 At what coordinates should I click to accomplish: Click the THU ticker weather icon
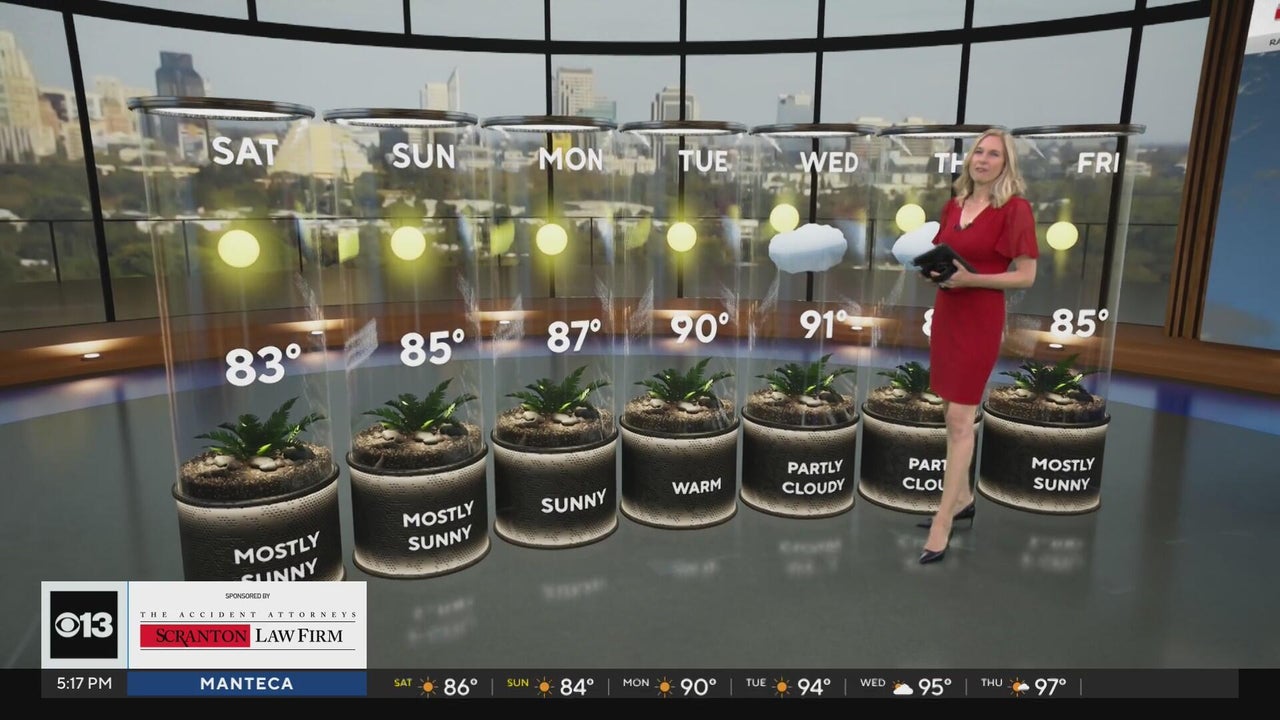point(1019,687)
